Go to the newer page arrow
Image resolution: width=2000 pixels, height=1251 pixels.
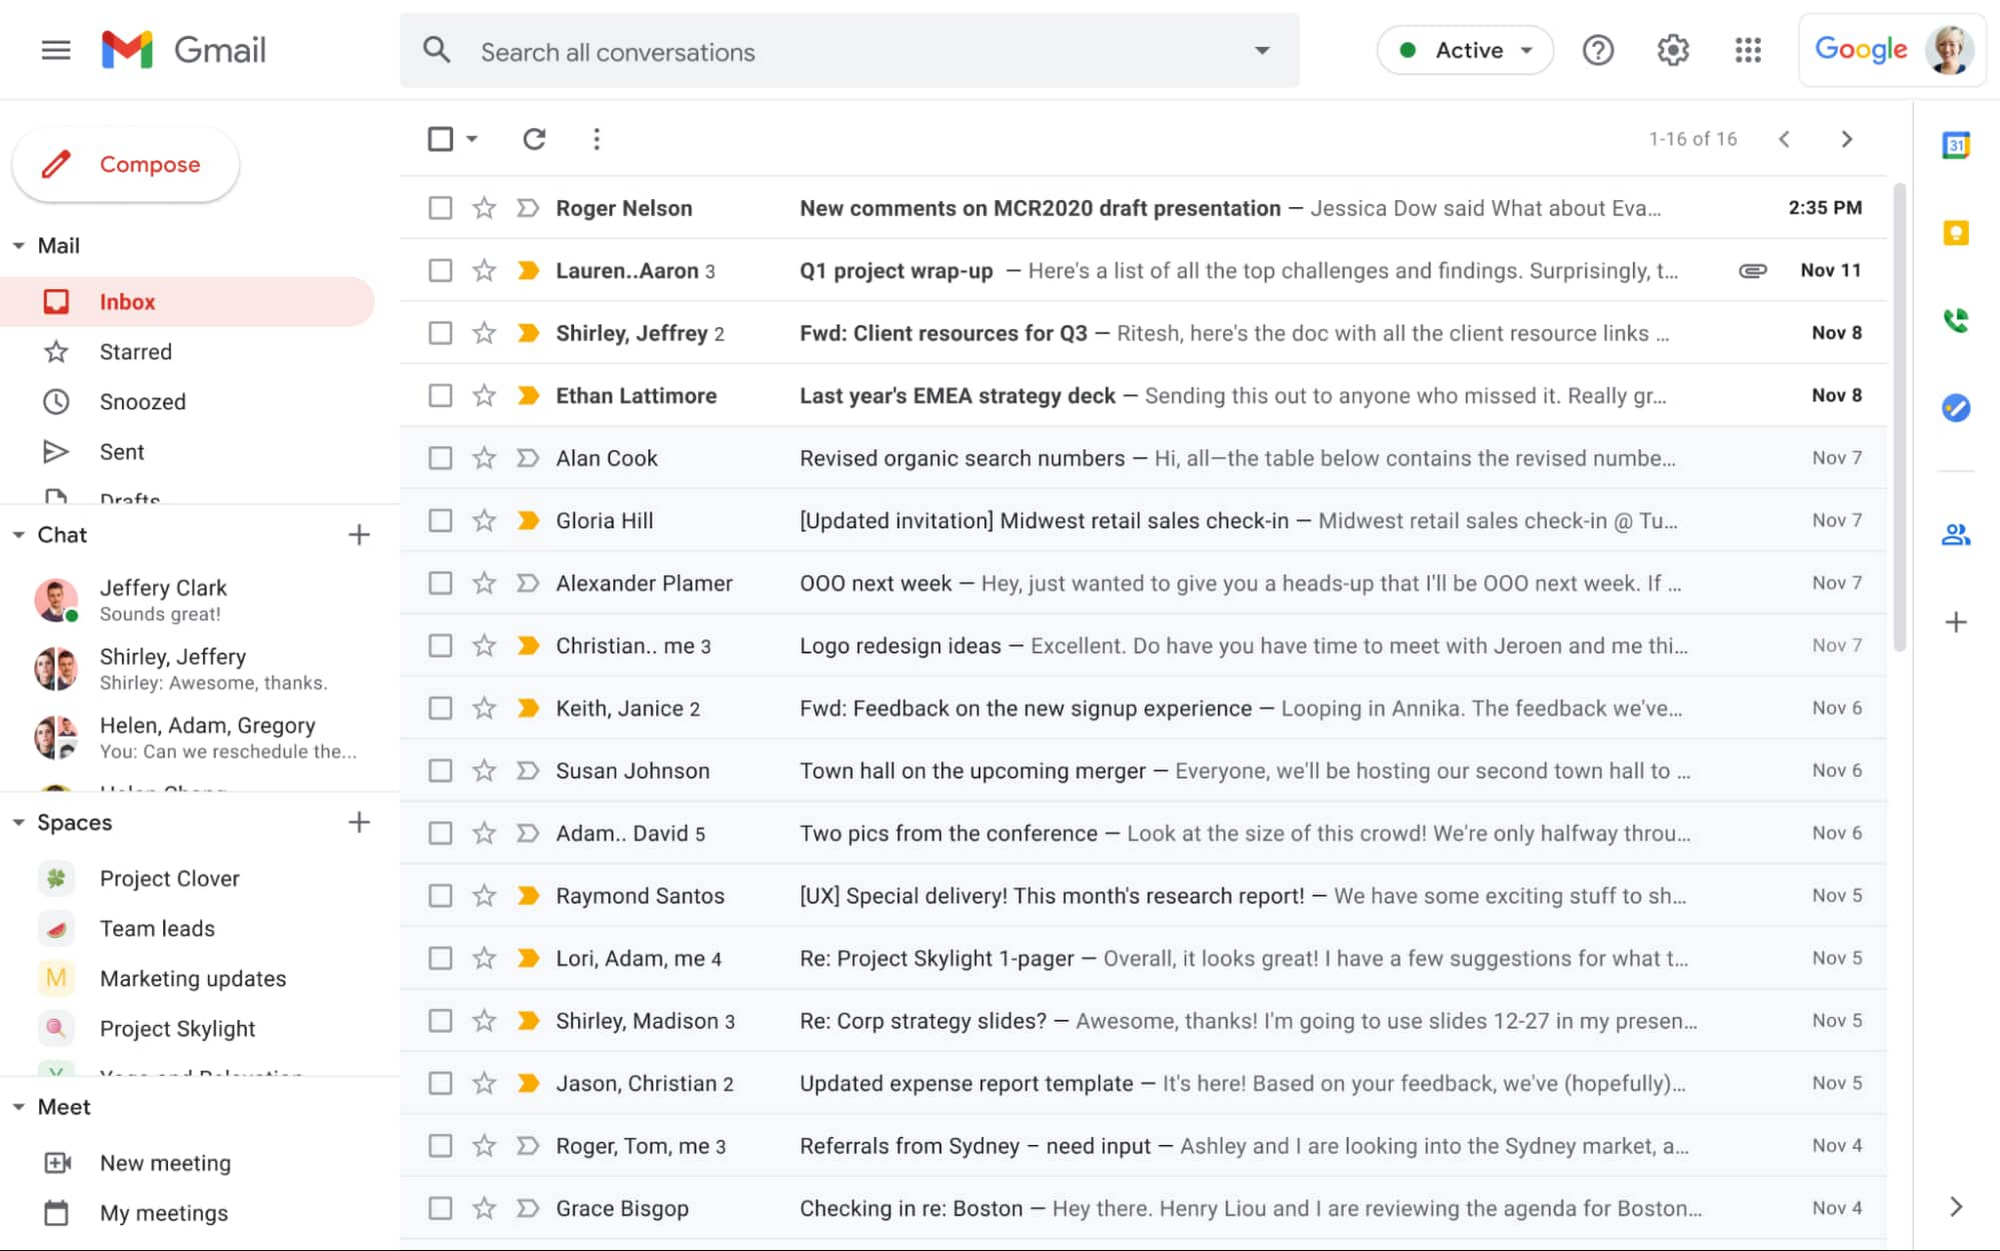coord(1784,139)
